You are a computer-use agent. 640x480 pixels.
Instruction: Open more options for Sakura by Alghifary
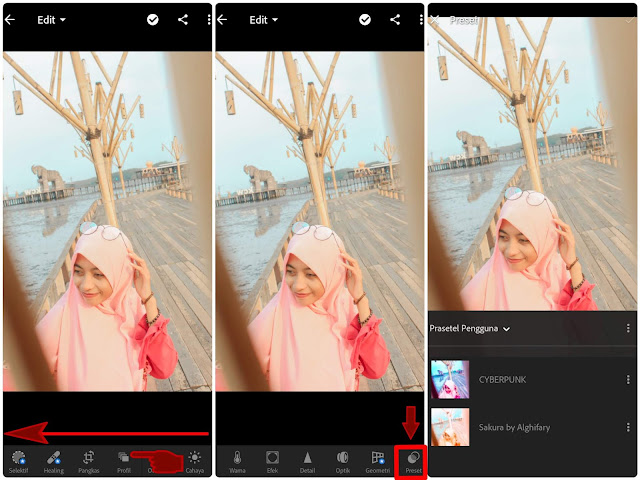click(628, 427)
